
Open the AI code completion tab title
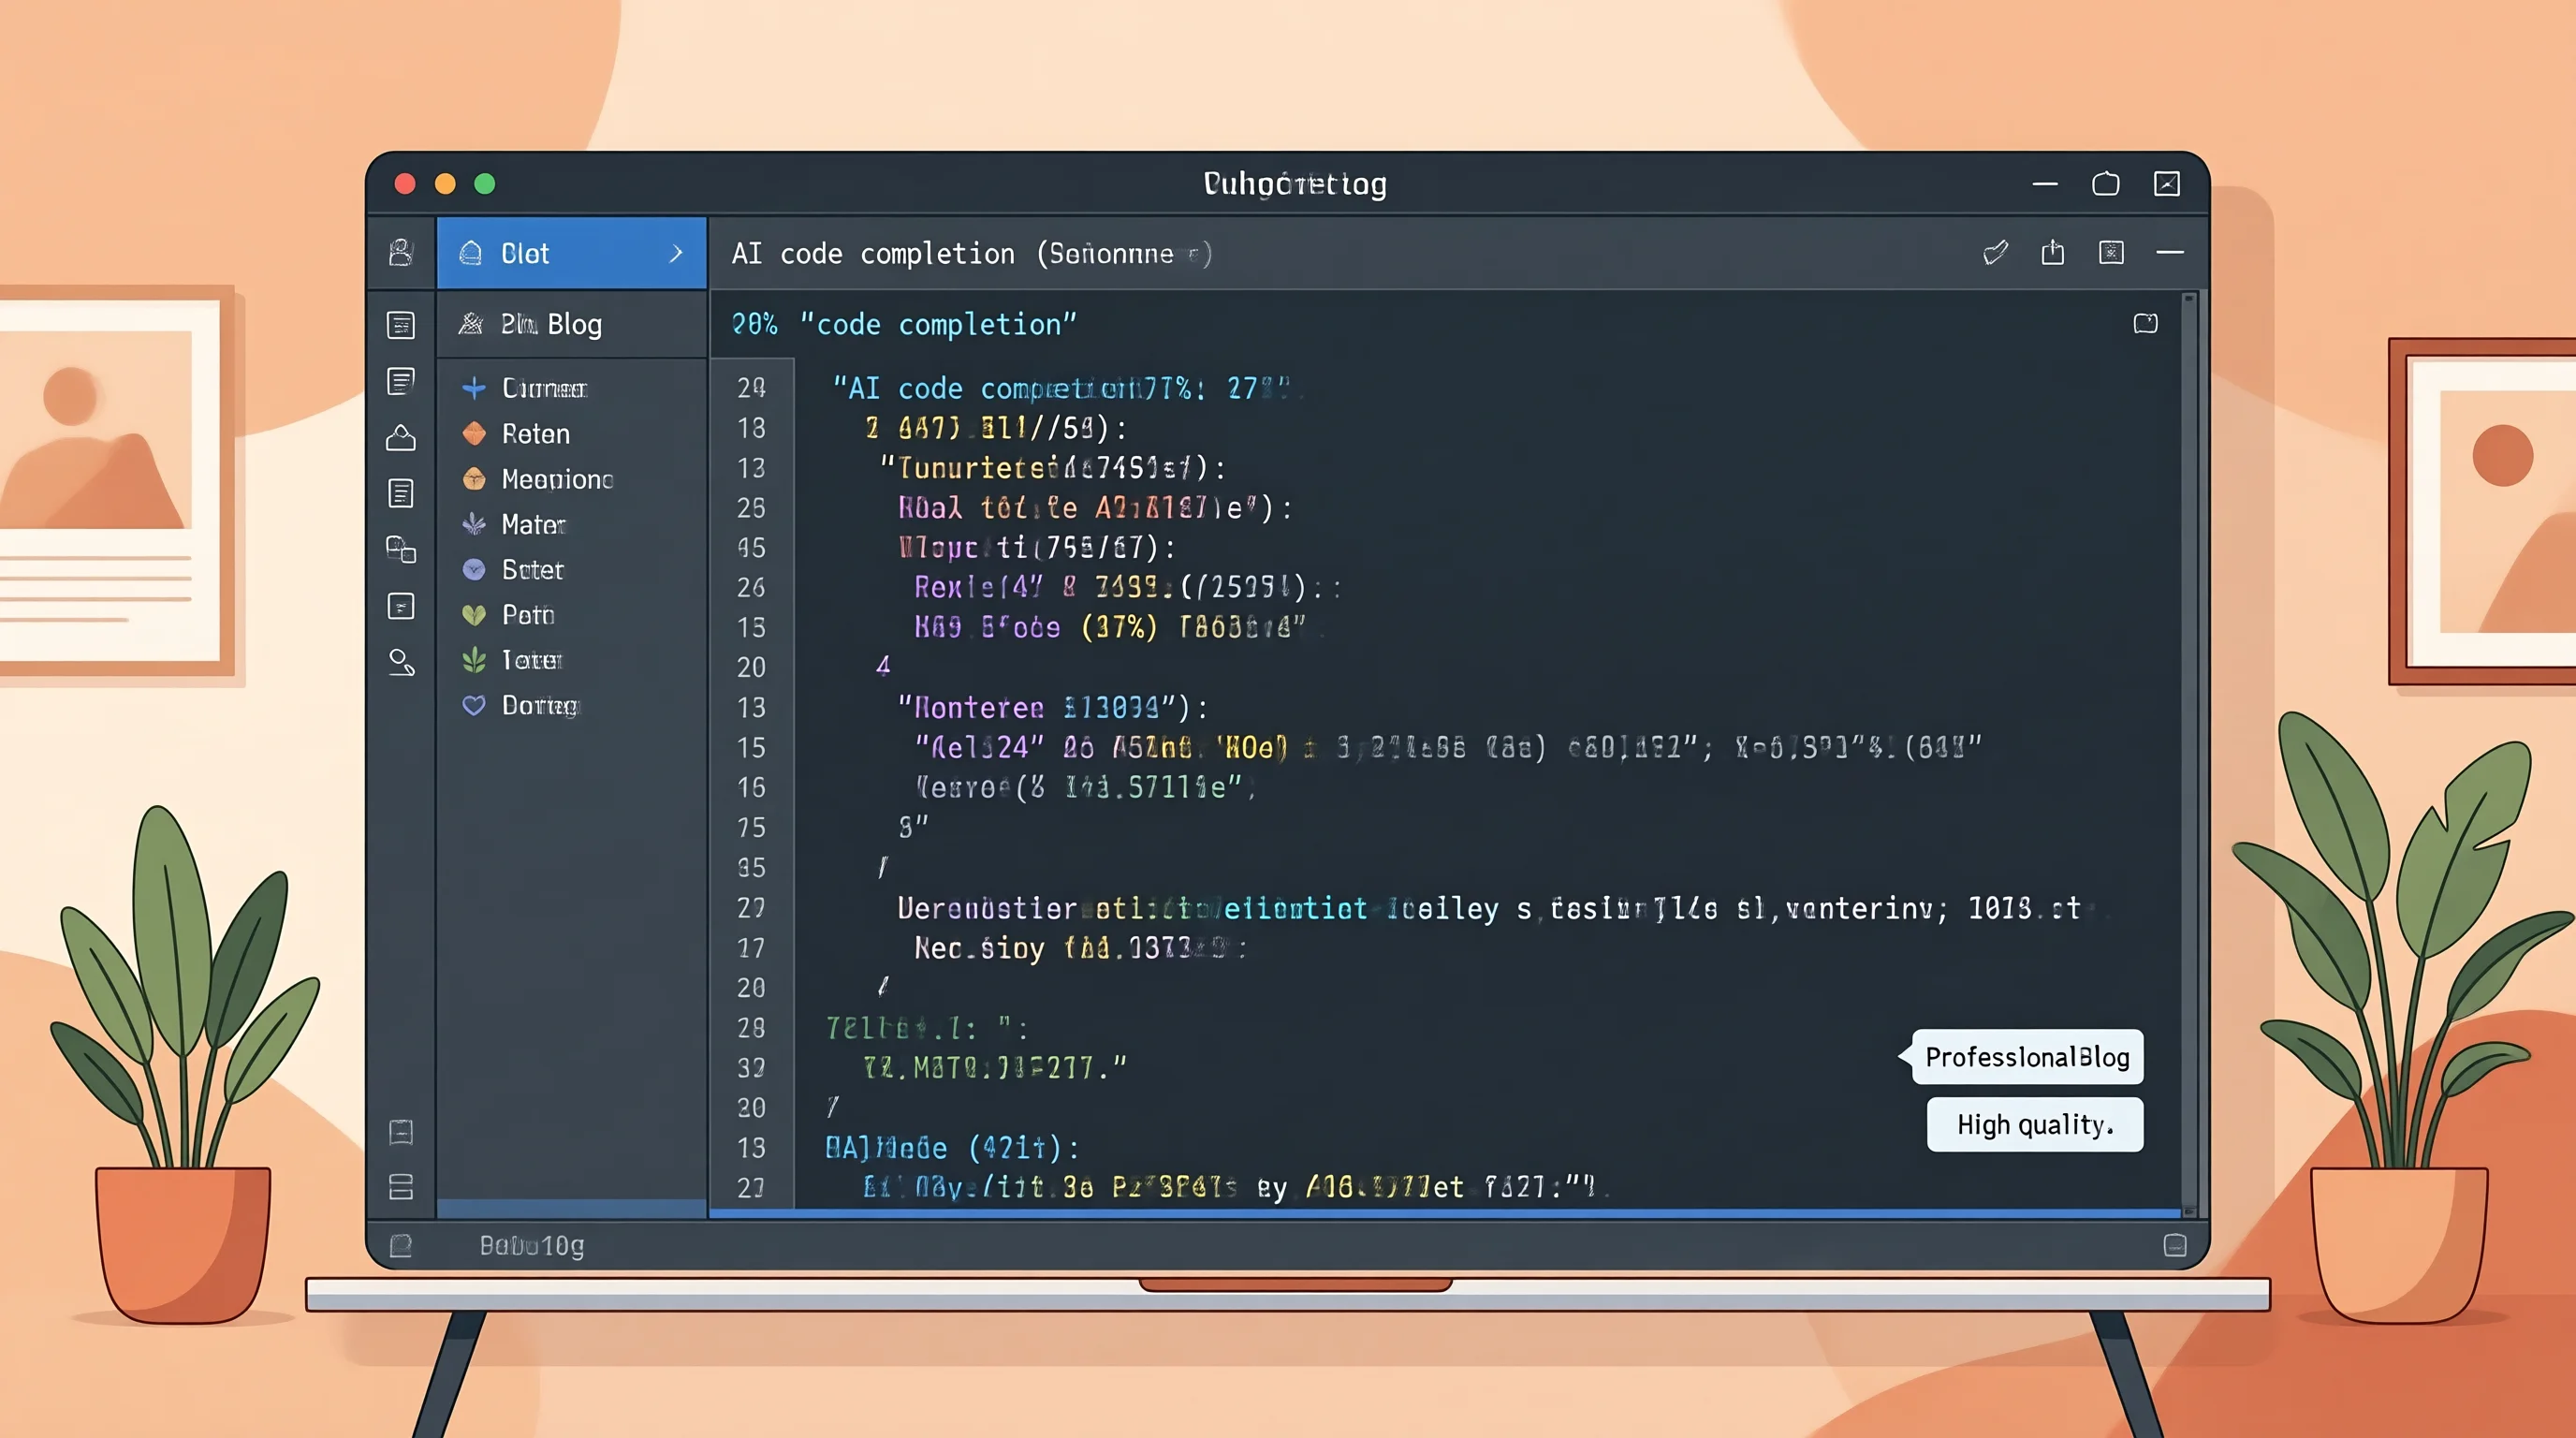pyautogui.click(x=971, y=254)
